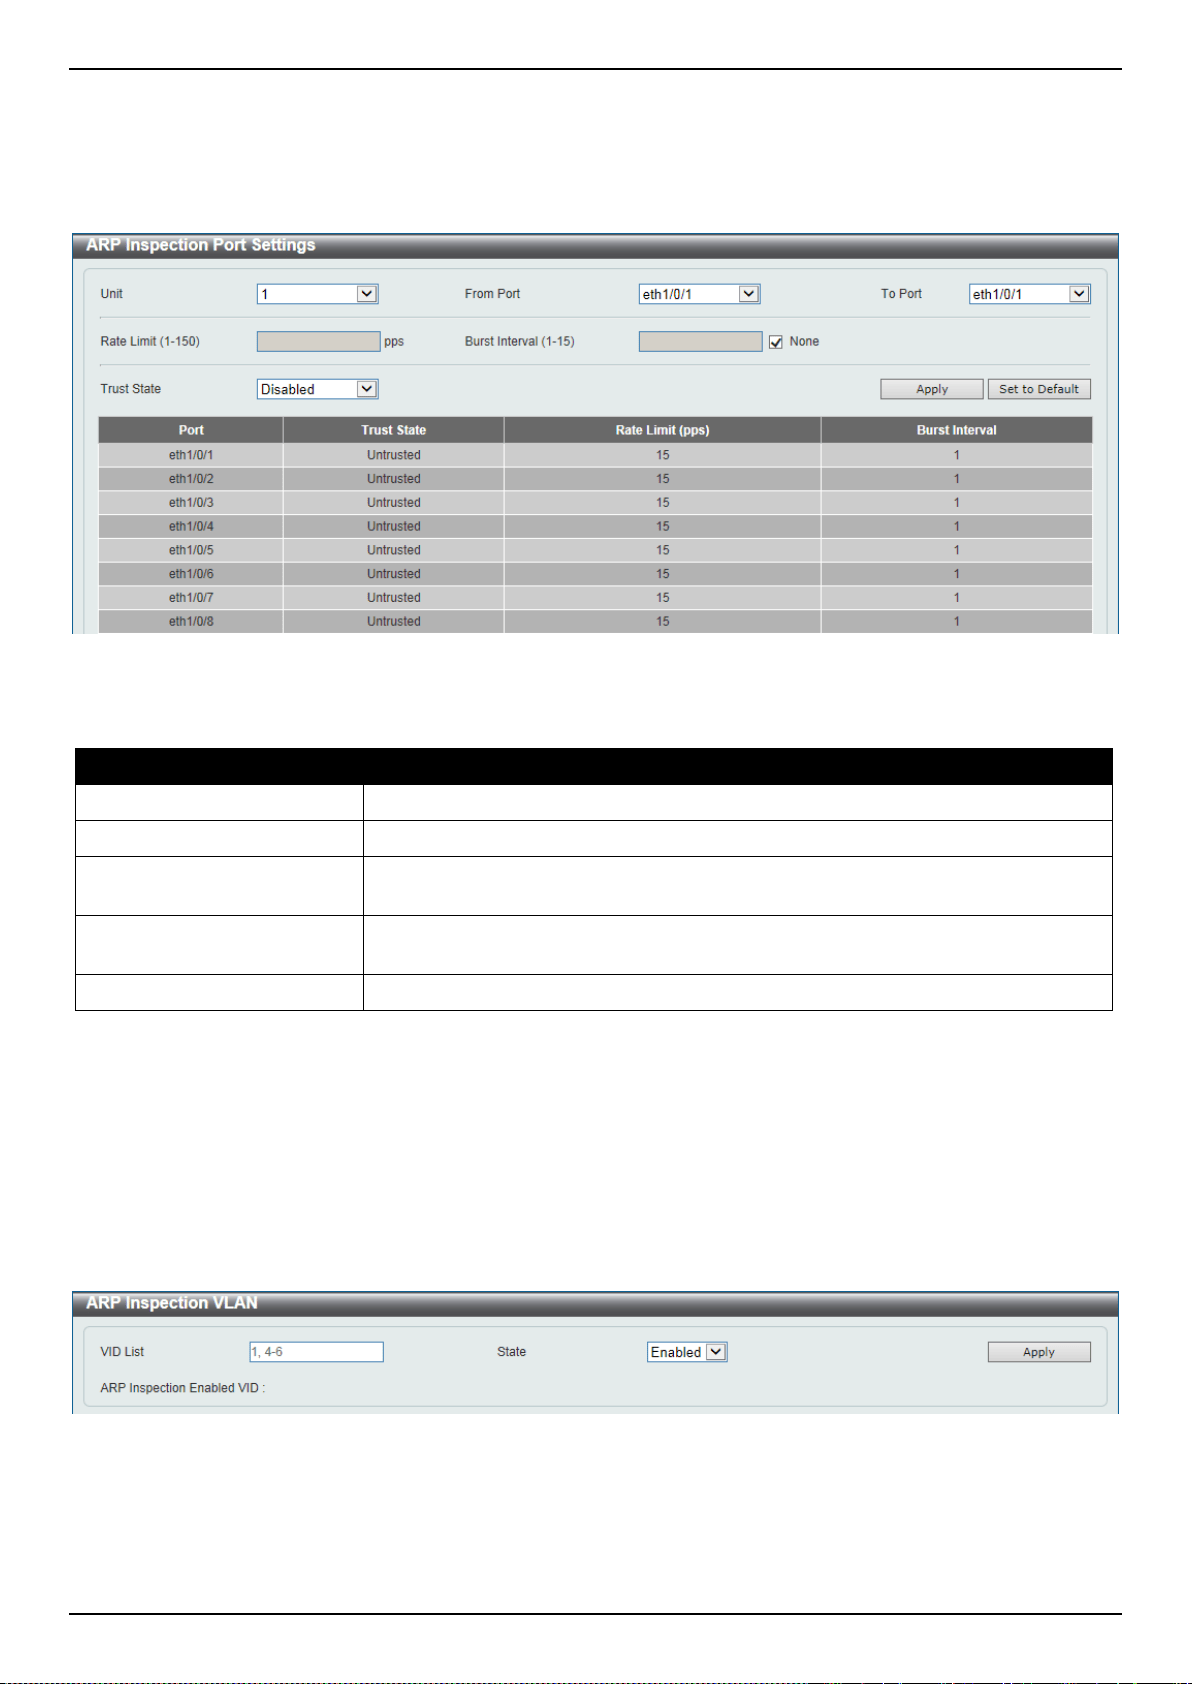Image resolution: width=1192 pixels, height=1684 pixels.
Task: Click Apply in ARP Inspection VLAN
Action: (x=1039, y=1352)
